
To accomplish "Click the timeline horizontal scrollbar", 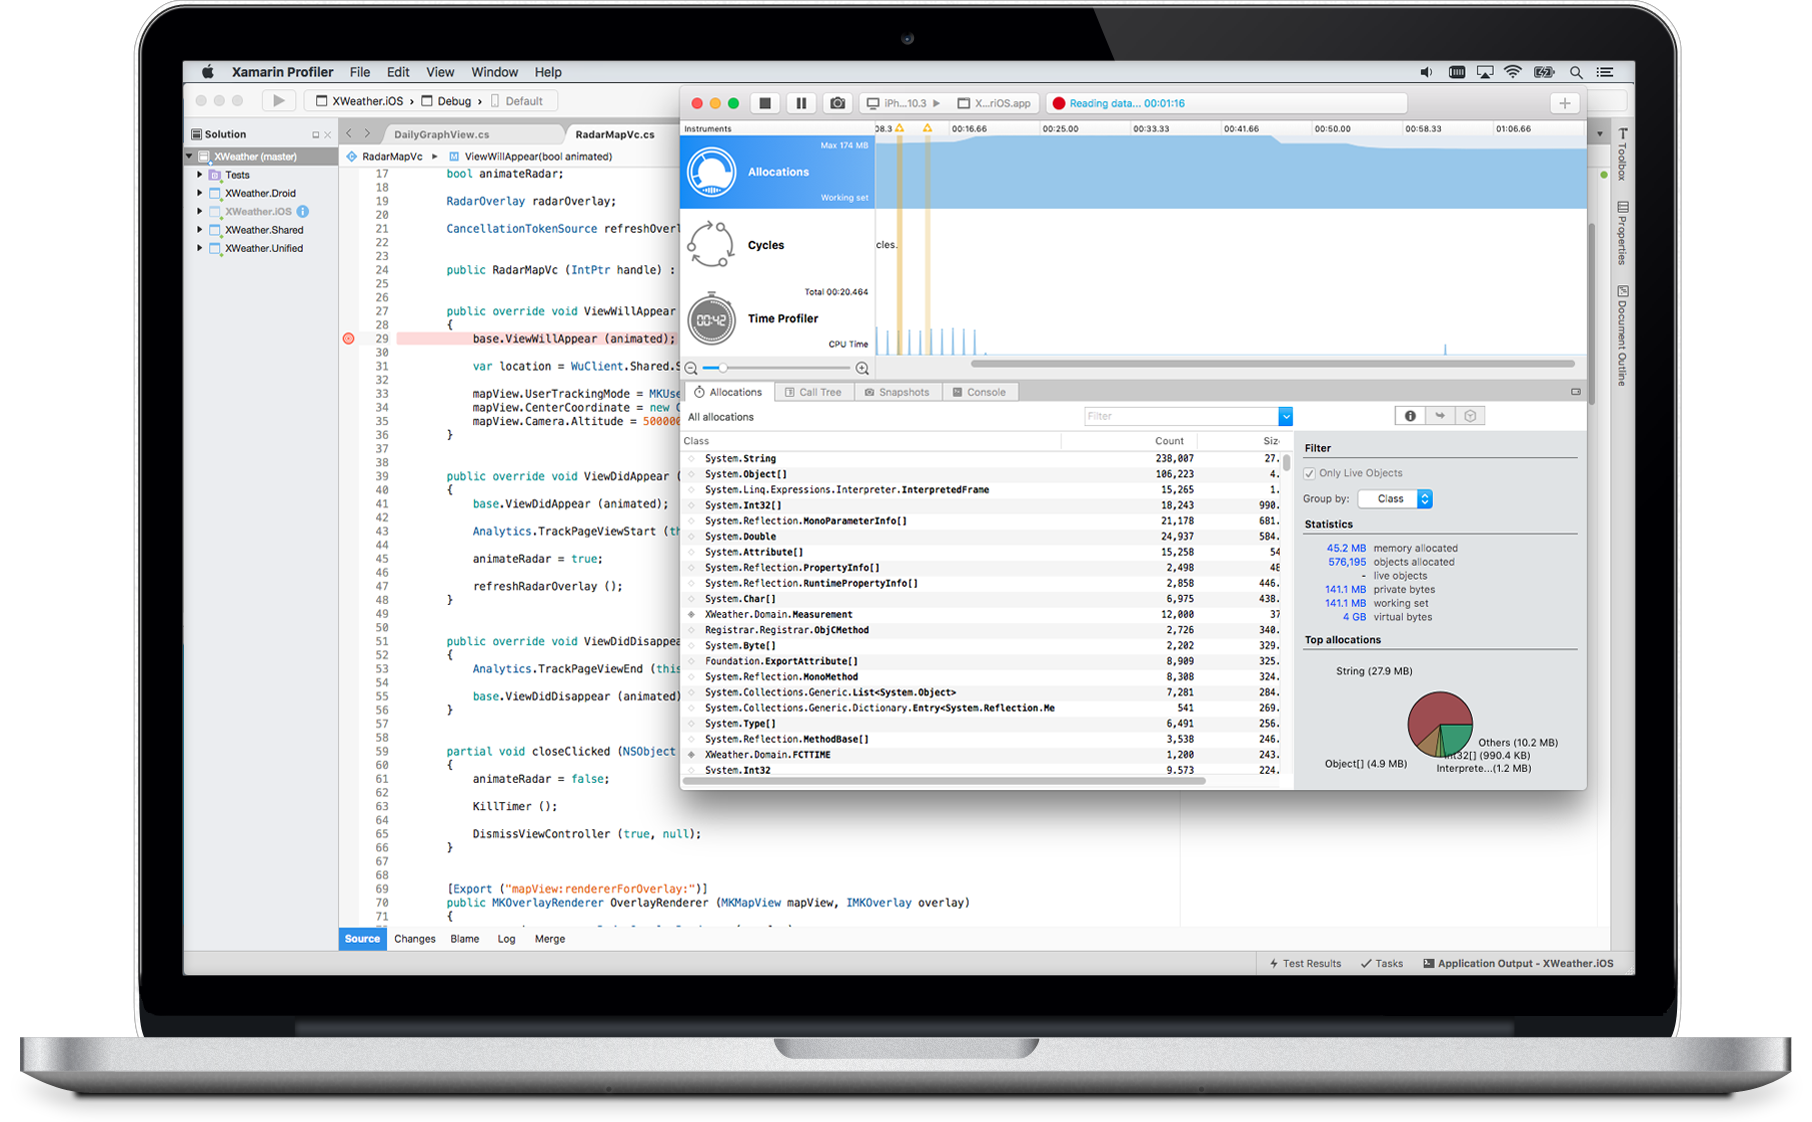I will coord(1272,364).
